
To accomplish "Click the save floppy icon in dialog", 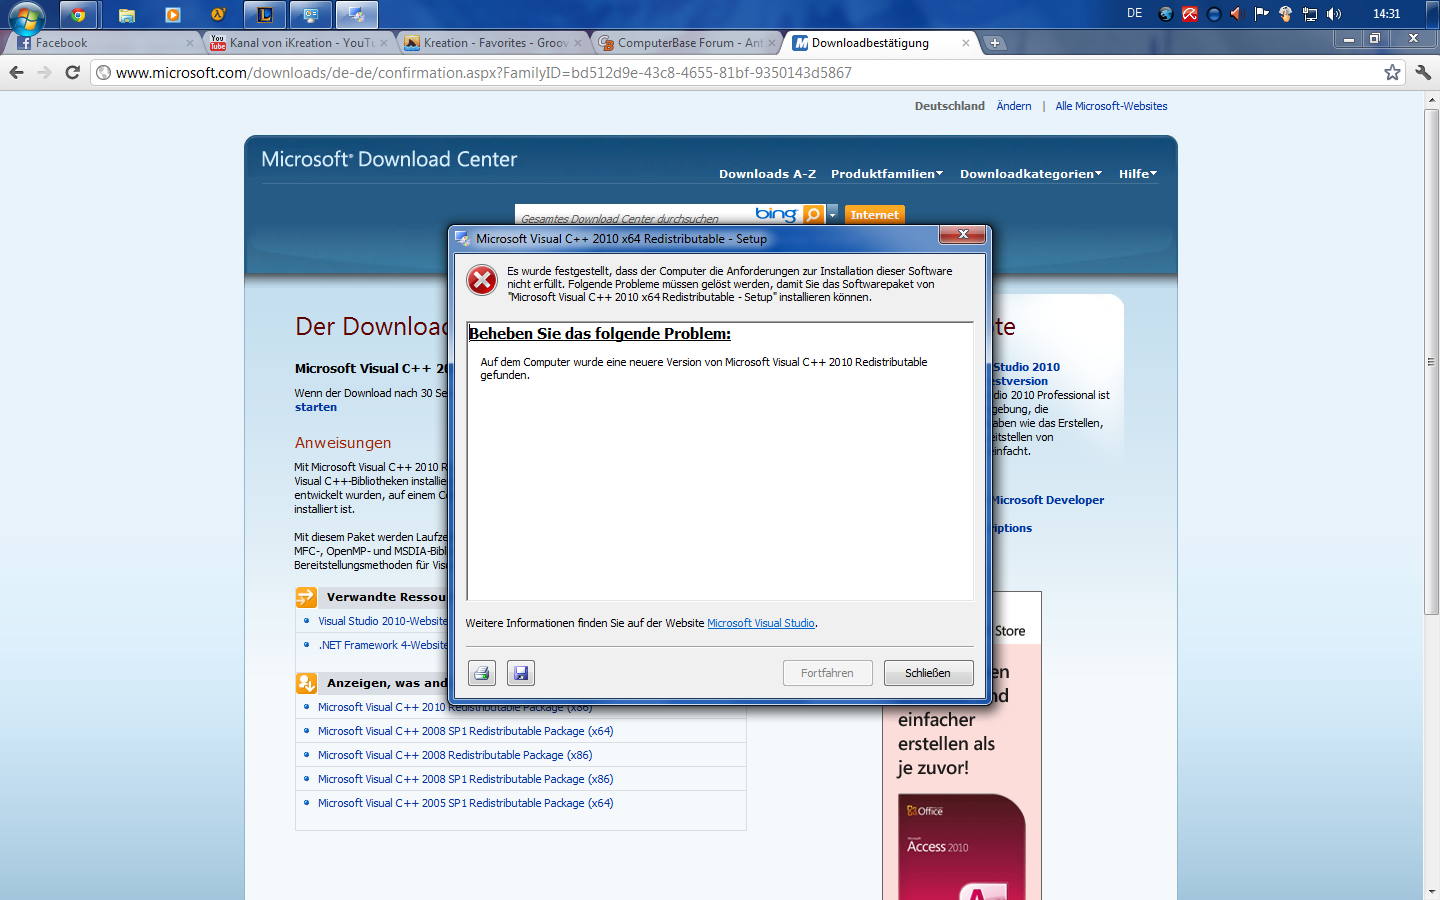I will point(521,673).
